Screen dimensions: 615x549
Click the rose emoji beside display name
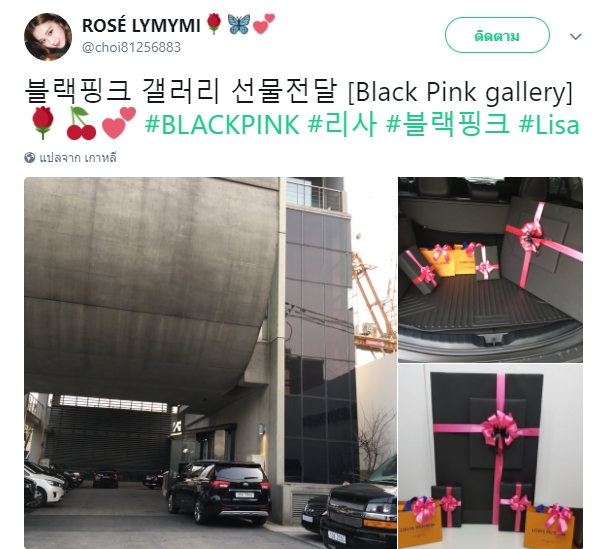[214, 24]
